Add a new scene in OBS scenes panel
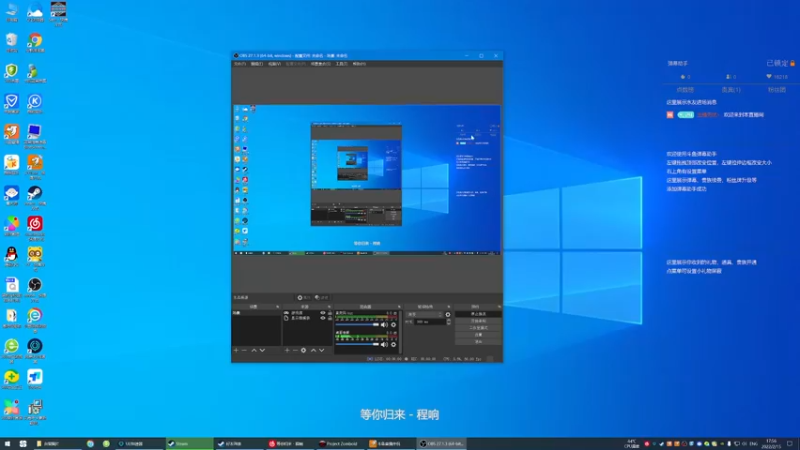Screen dimensions: 800x450 (x=236, y=351)
